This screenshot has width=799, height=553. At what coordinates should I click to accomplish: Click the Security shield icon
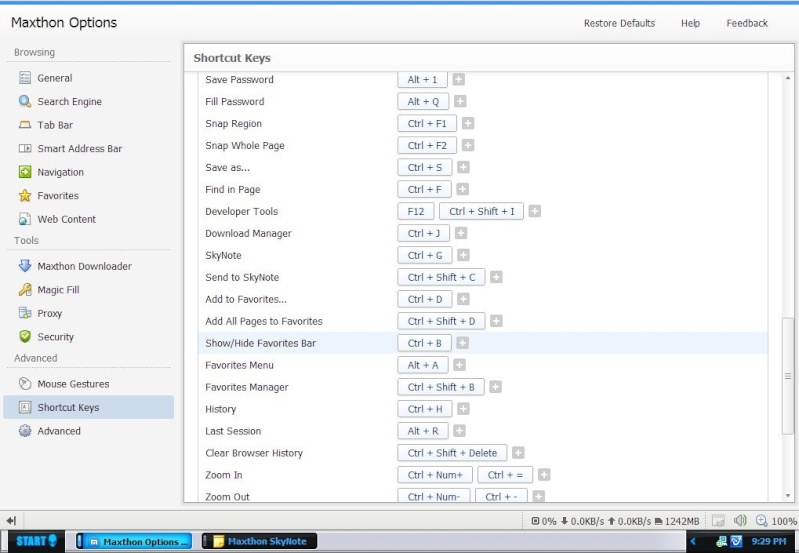24,336
